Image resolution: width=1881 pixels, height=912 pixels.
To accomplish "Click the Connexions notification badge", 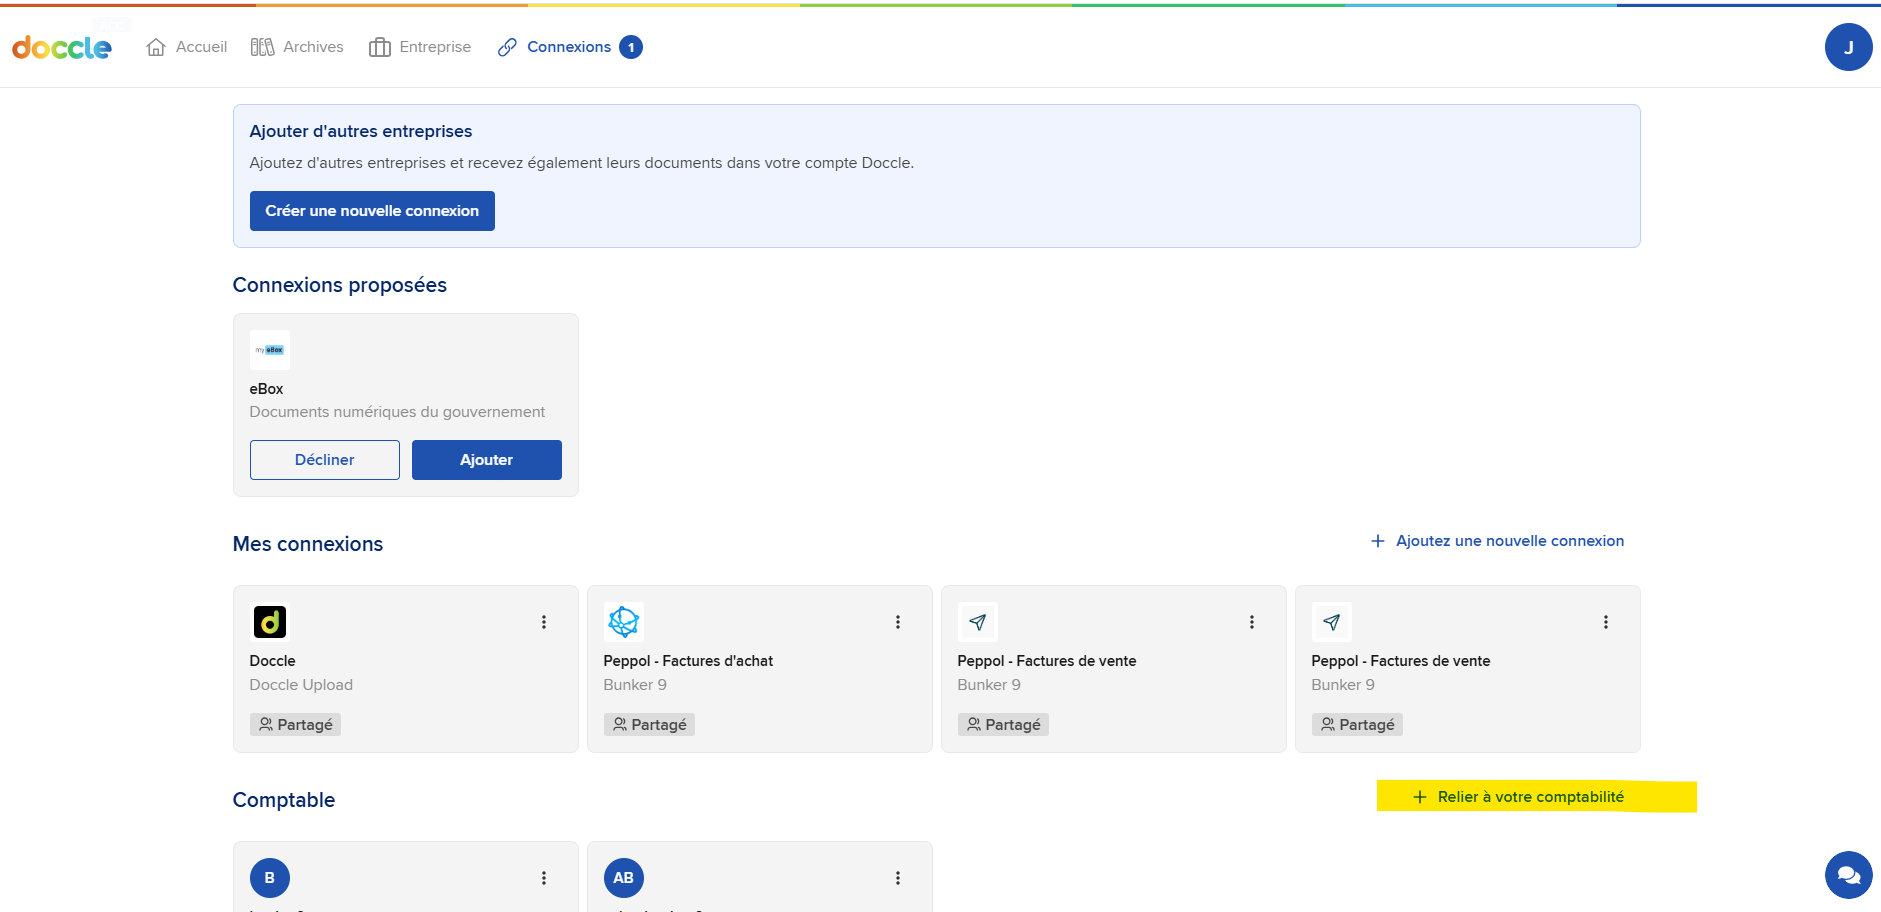I will point(631,47).
